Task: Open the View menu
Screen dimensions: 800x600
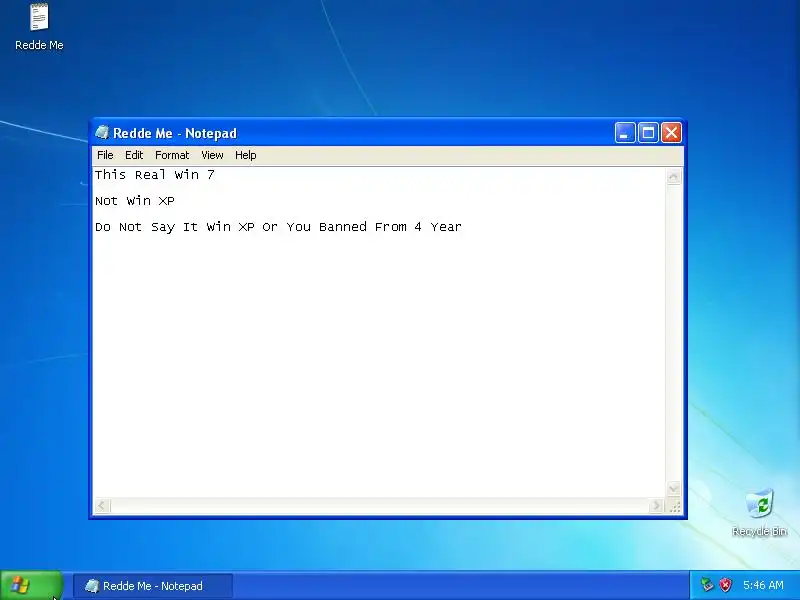Action: 212,155
